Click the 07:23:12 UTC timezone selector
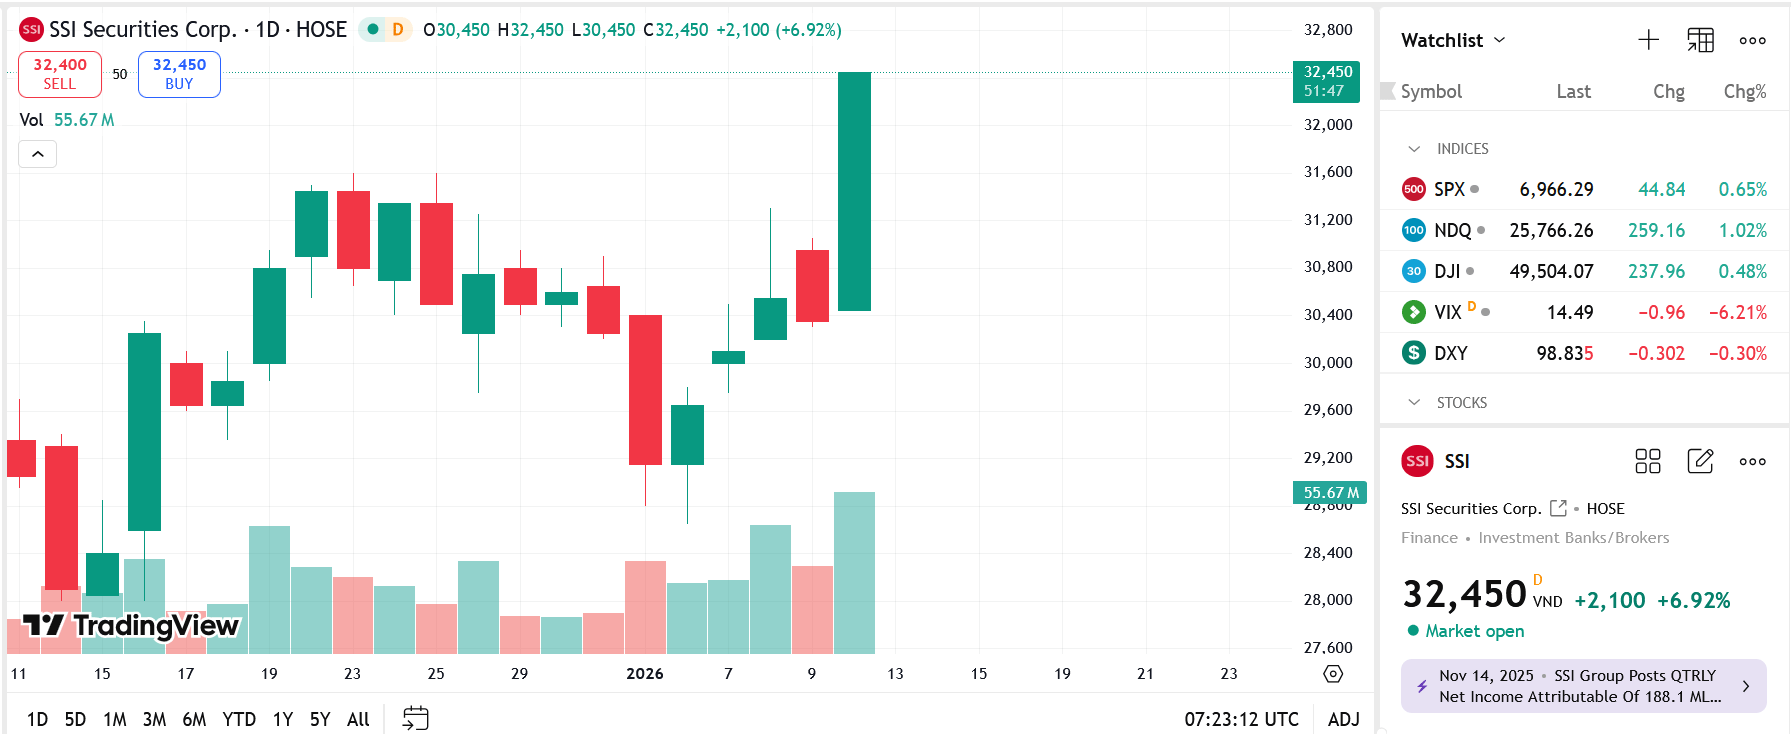The height and width of the screenshot is (734, 1791). coord(1241,719)
